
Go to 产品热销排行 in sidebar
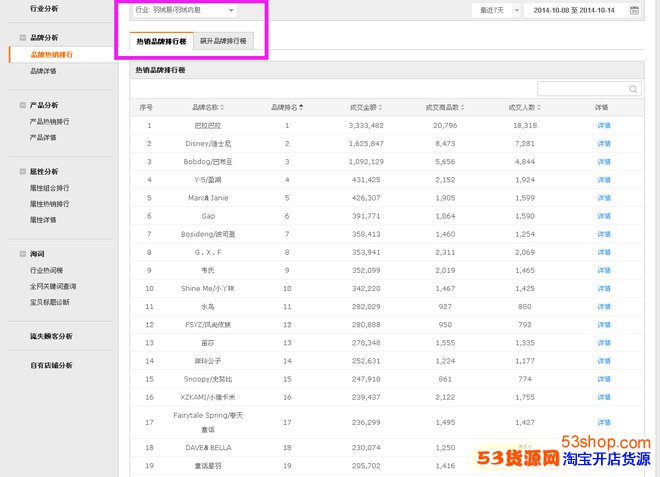pos(50,121)
